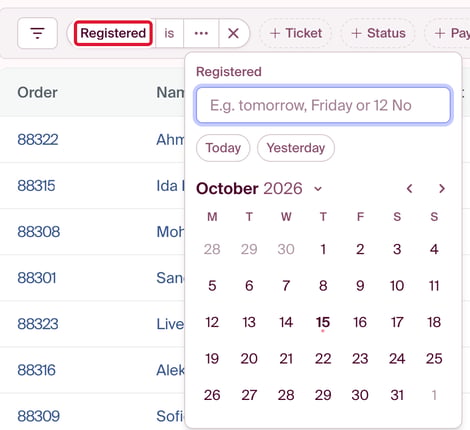
Task: Focus the Registered date input field
Action: pyautogui.click(x=323, y=105)
